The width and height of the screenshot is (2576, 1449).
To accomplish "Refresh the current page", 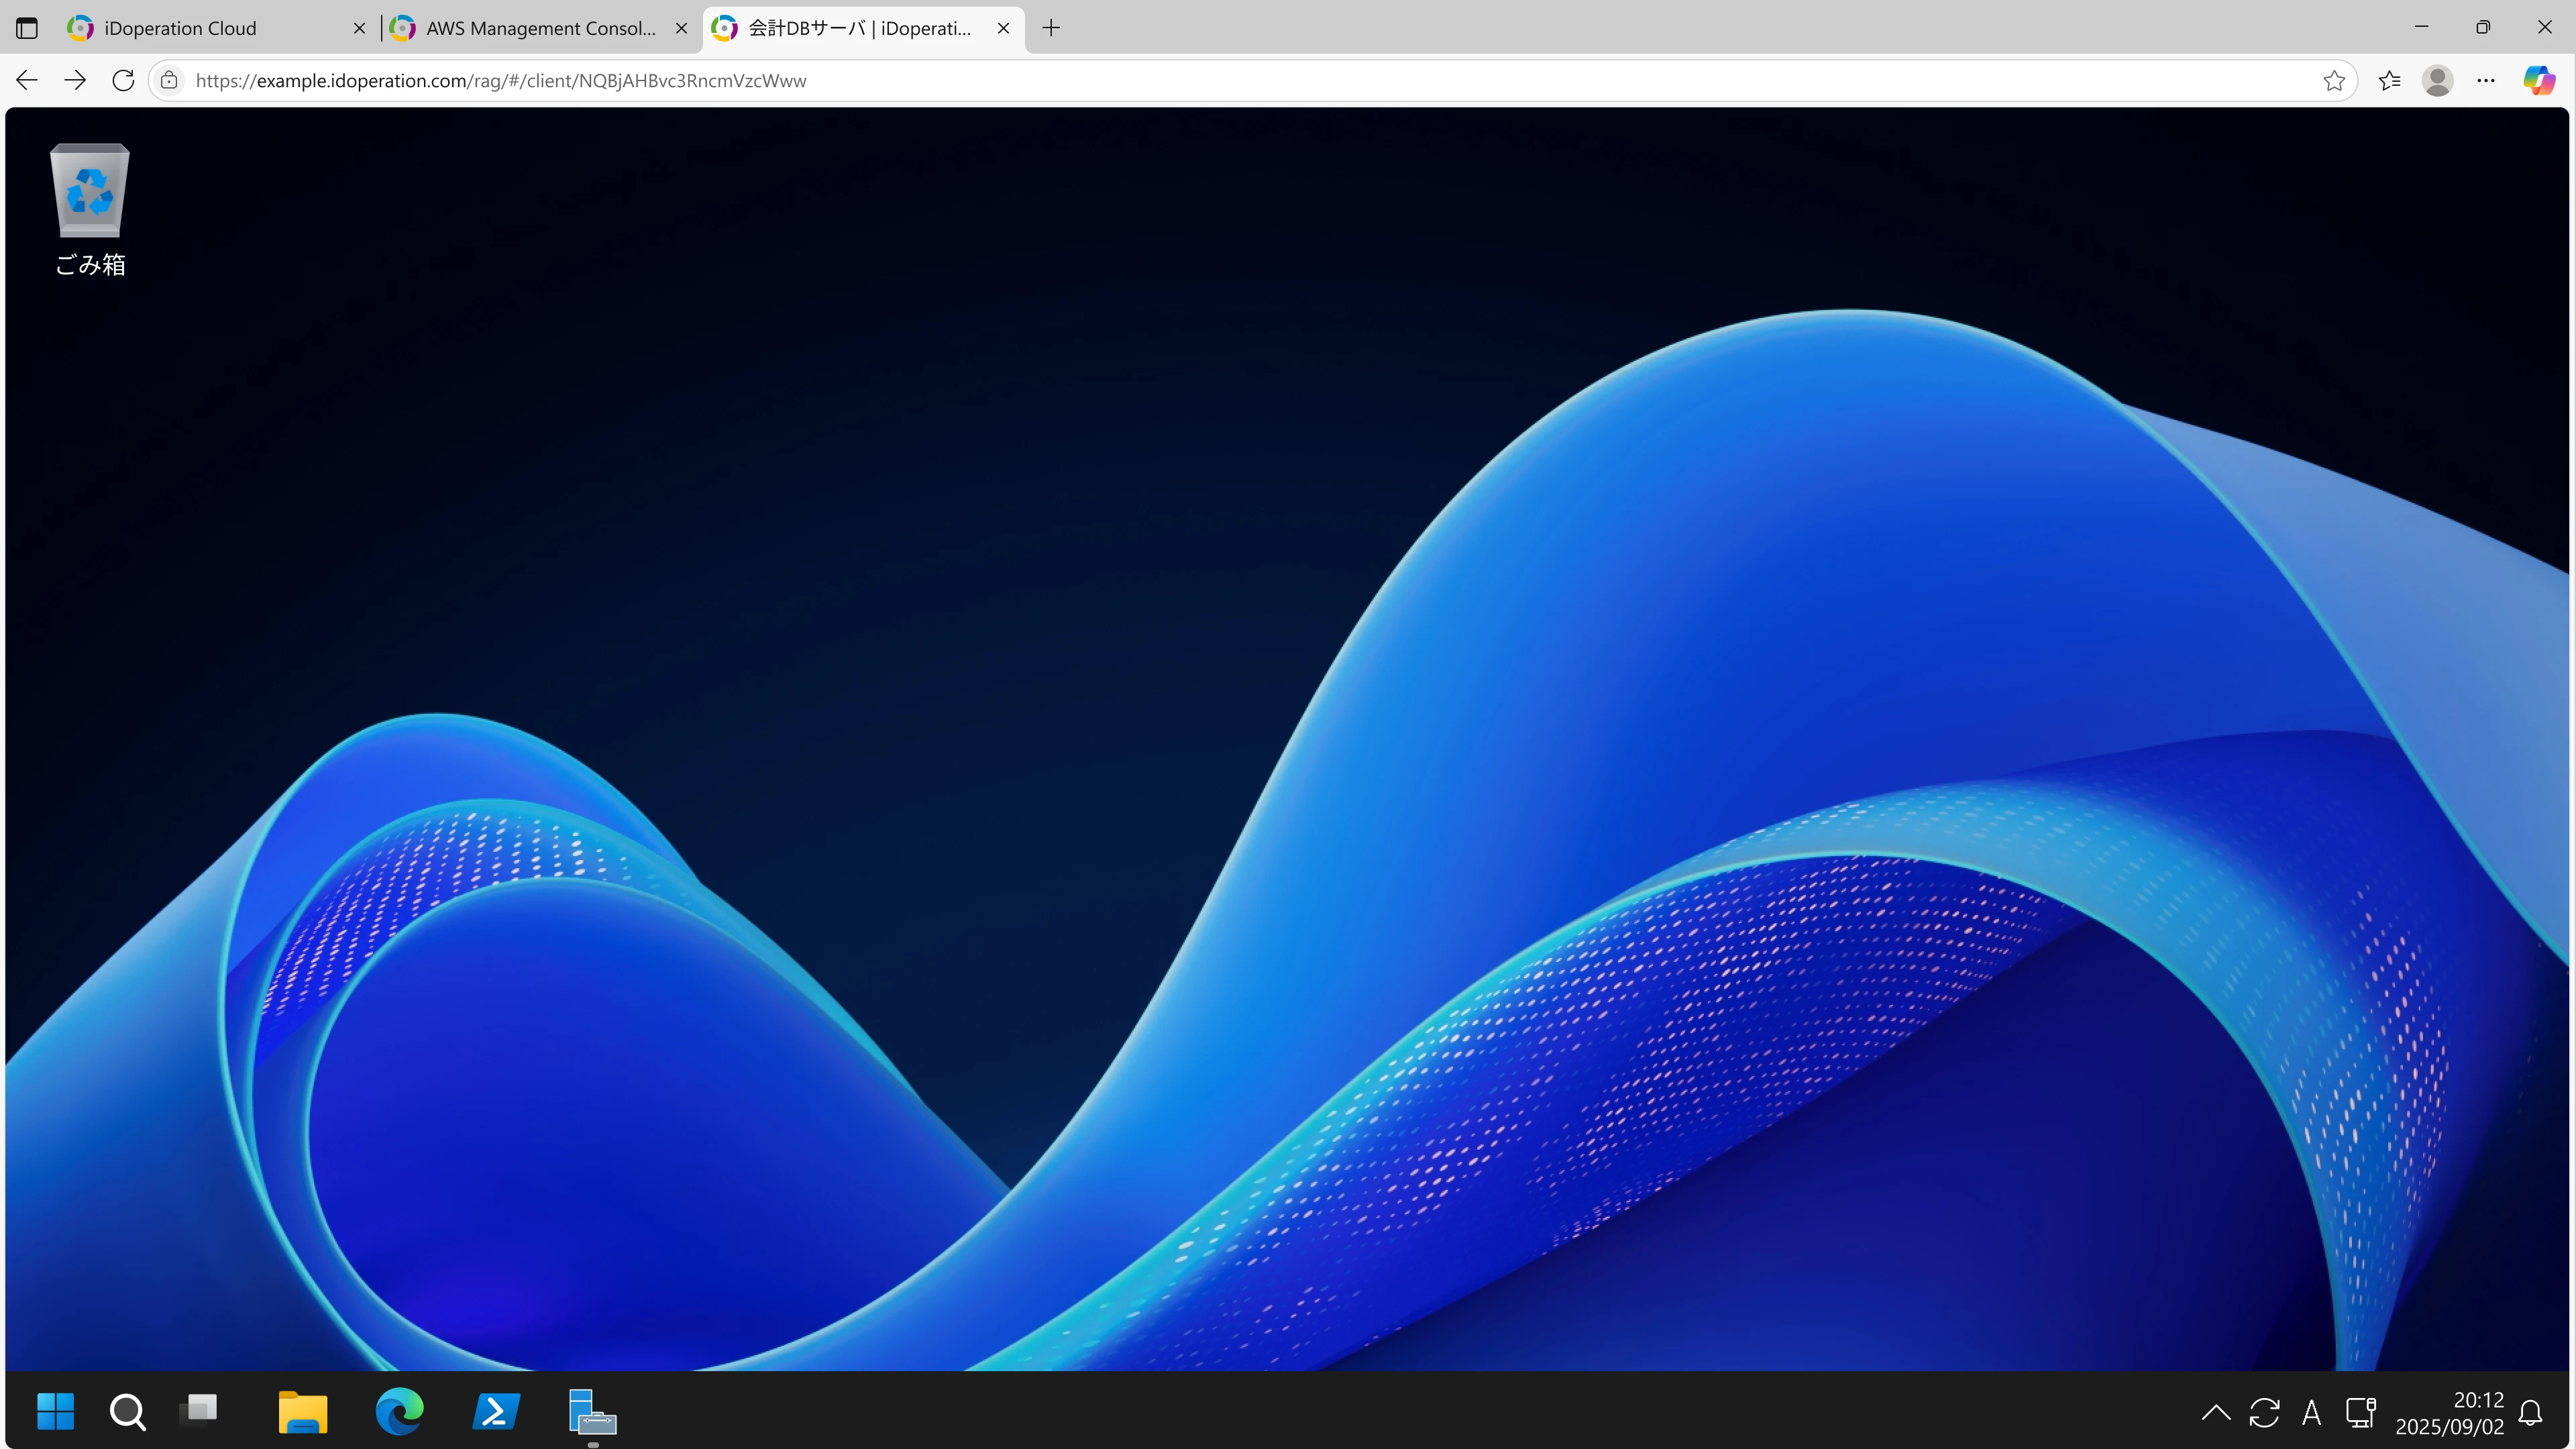I will [x=123, y=80].
